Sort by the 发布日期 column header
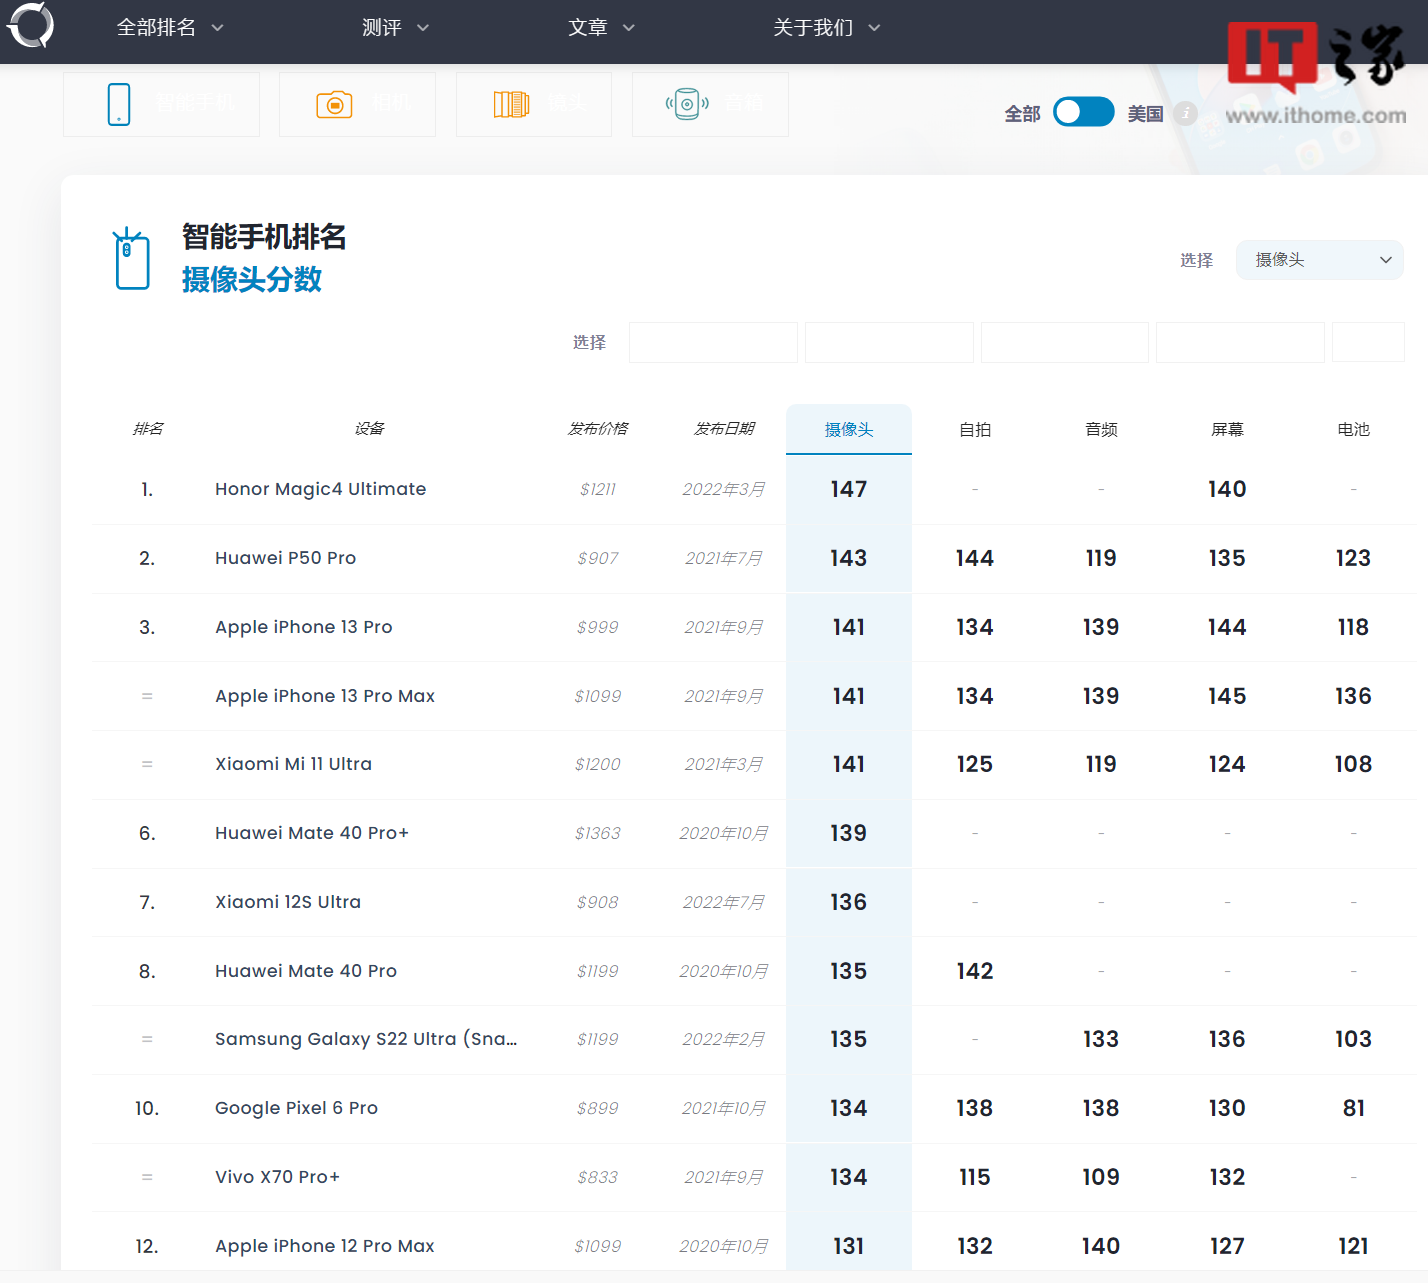Image resolution: width=1428 pixels, height=1283 pixels. pos(724,428)
